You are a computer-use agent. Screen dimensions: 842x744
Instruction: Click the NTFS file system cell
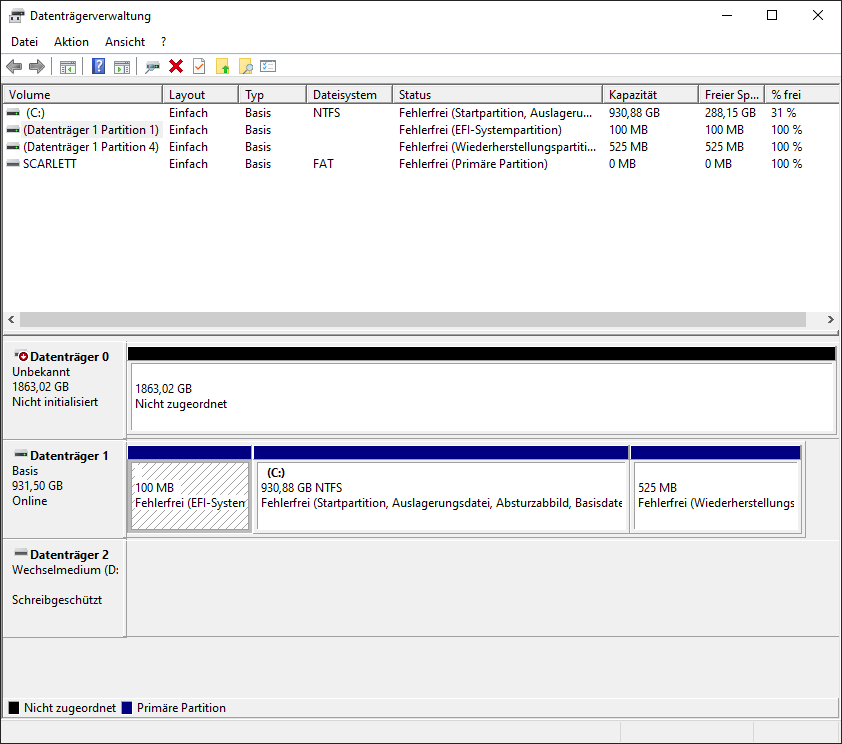326,113
